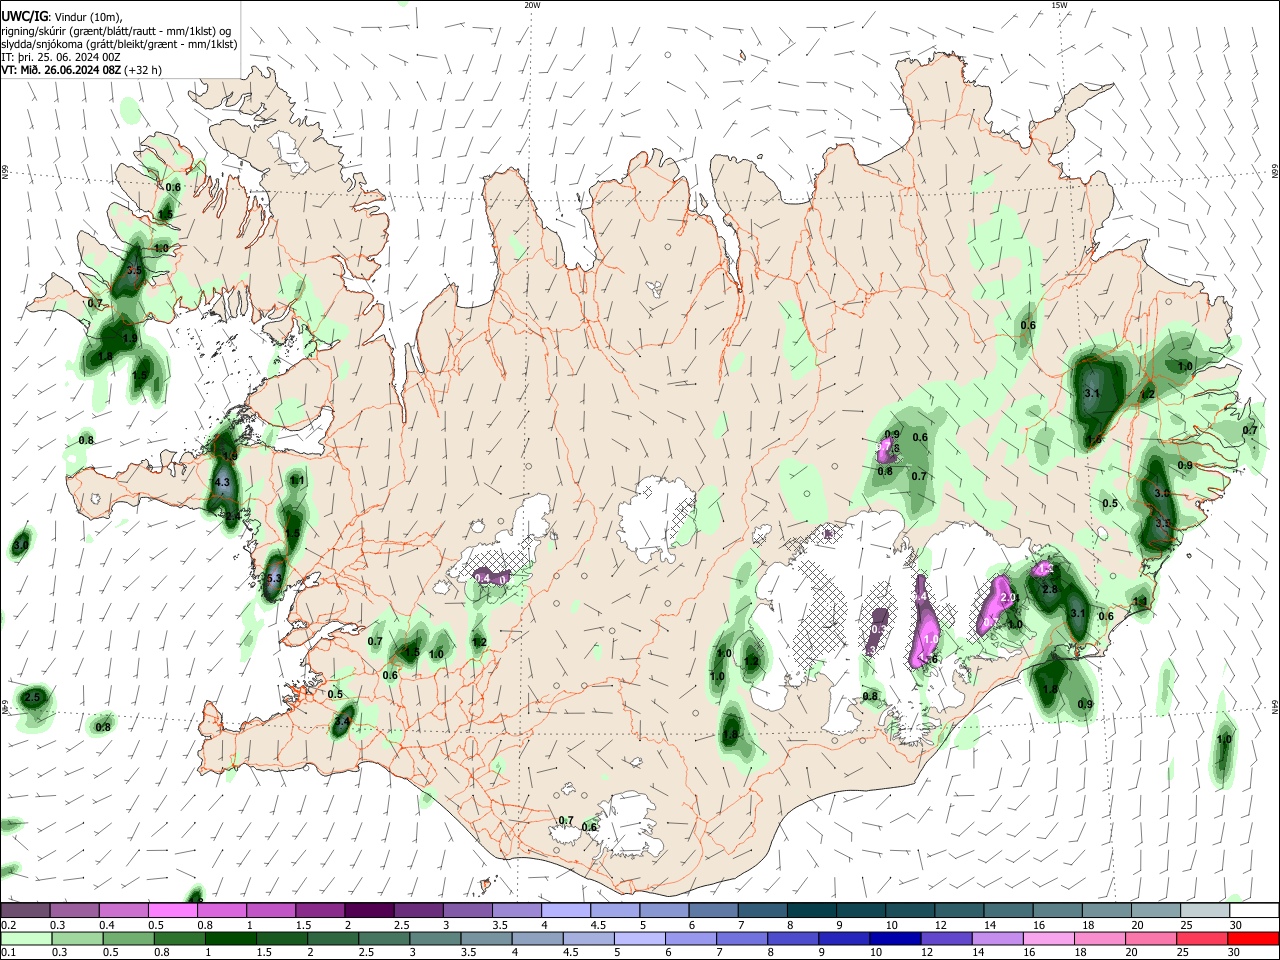Click the 3.1 value in the northeast rain cell
Viewport: 1280px width, 960px height.
1092,394
